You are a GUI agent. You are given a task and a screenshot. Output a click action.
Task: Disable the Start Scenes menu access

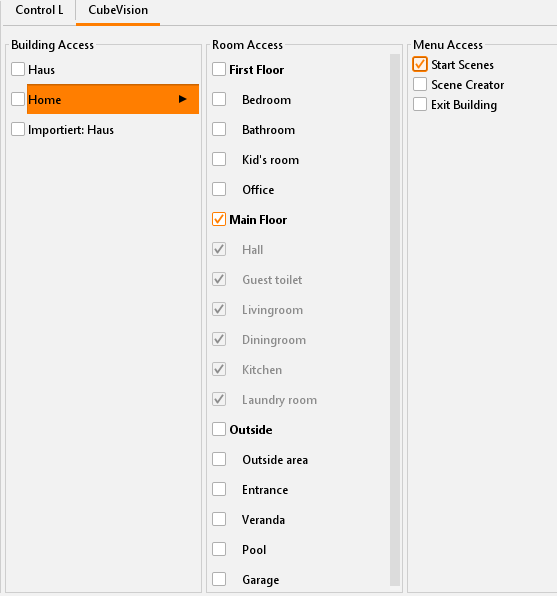(x=420, y=64)
